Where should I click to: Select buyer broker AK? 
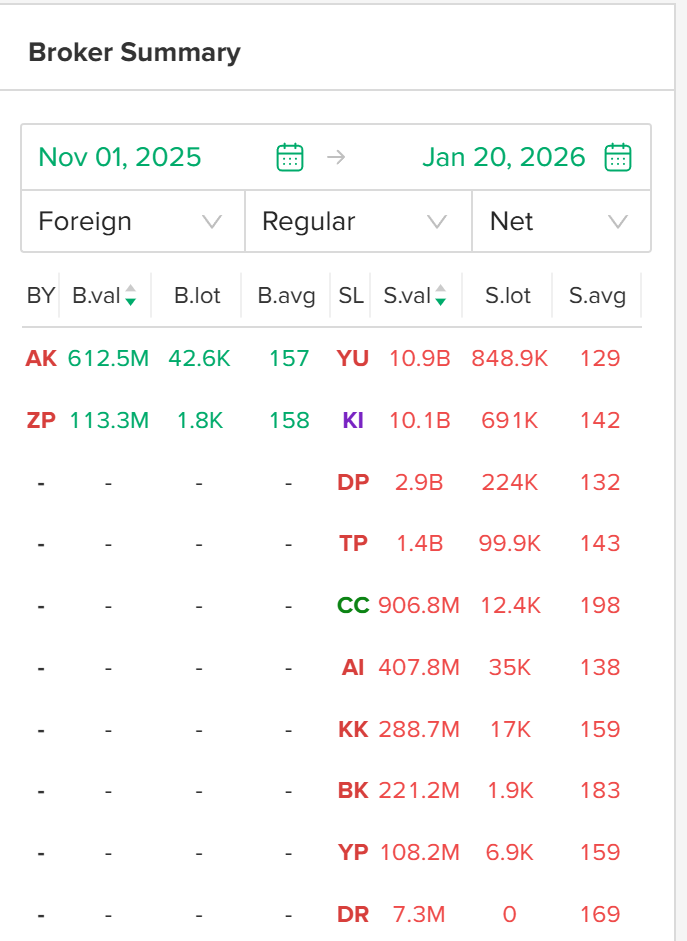[41, 358]
